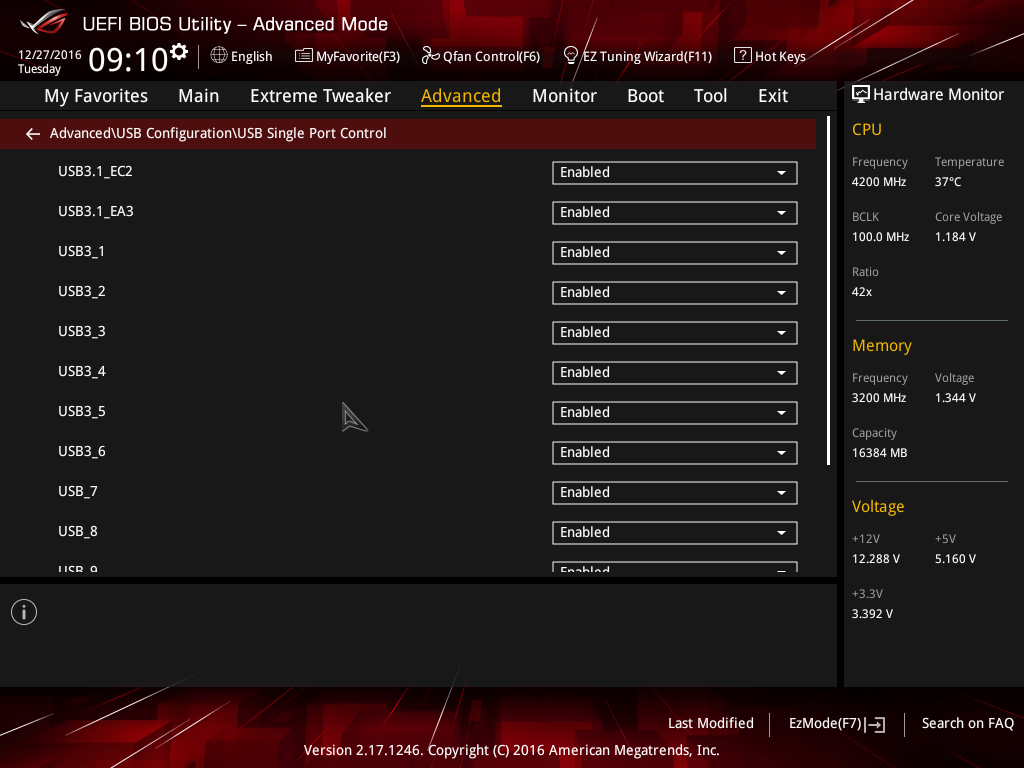This screenshot has height=768, width=1024.
Task: Click the BCLK 100.0 MHz value
Action: 880,237
